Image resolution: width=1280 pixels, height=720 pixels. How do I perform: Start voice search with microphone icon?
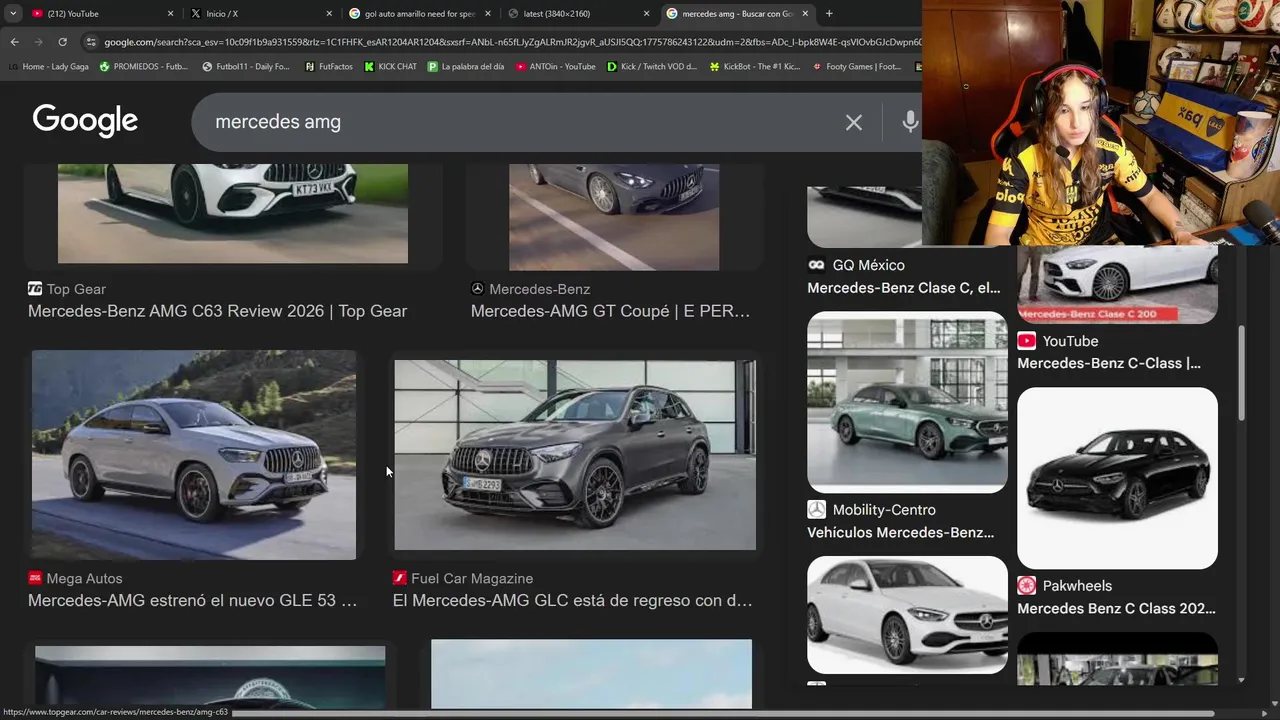coord(909,122)
